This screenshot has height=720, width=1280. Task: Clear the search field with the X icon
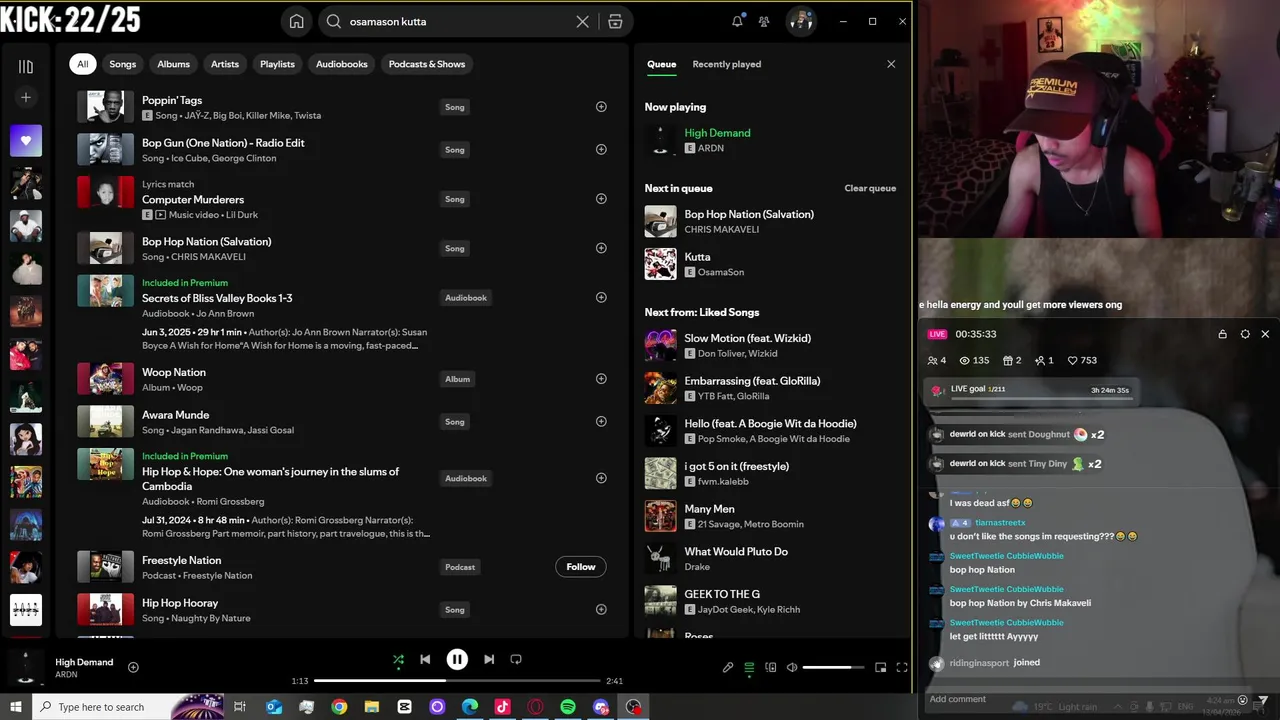pyautogui.click(x=582, y=21)
